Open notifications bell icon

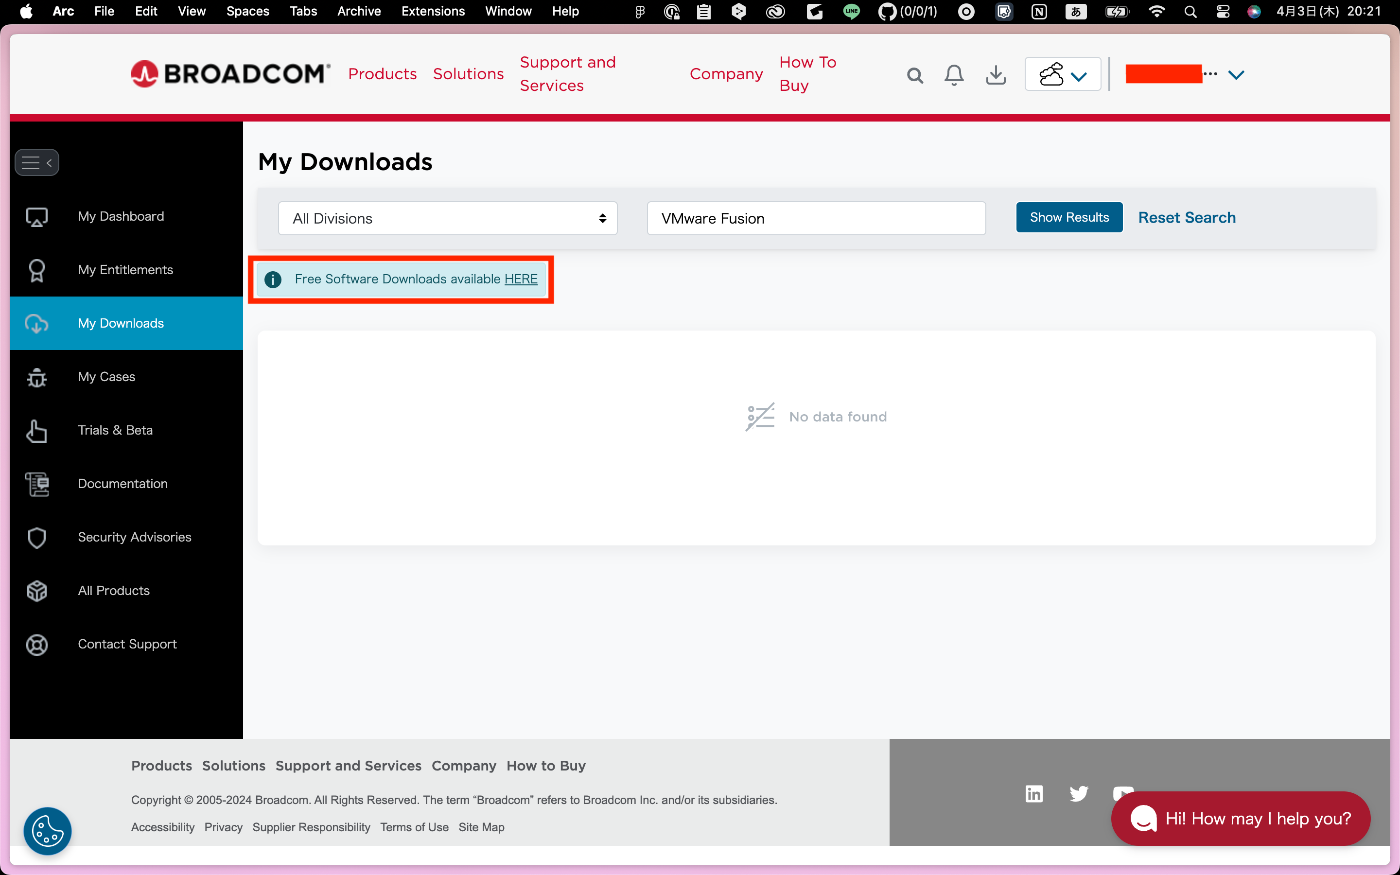point(954,75)
